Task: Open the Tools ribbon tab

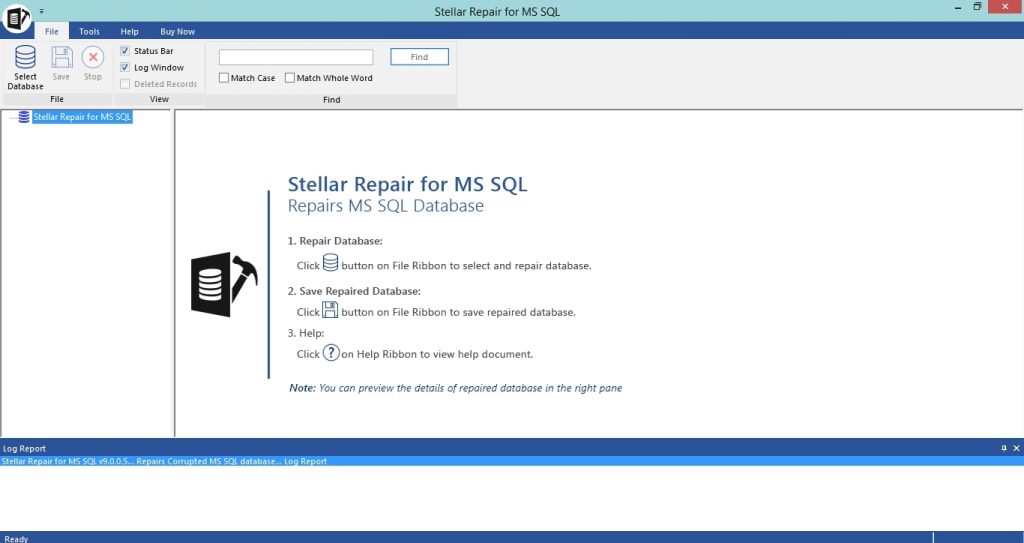Action: click(x=89, y=31)
